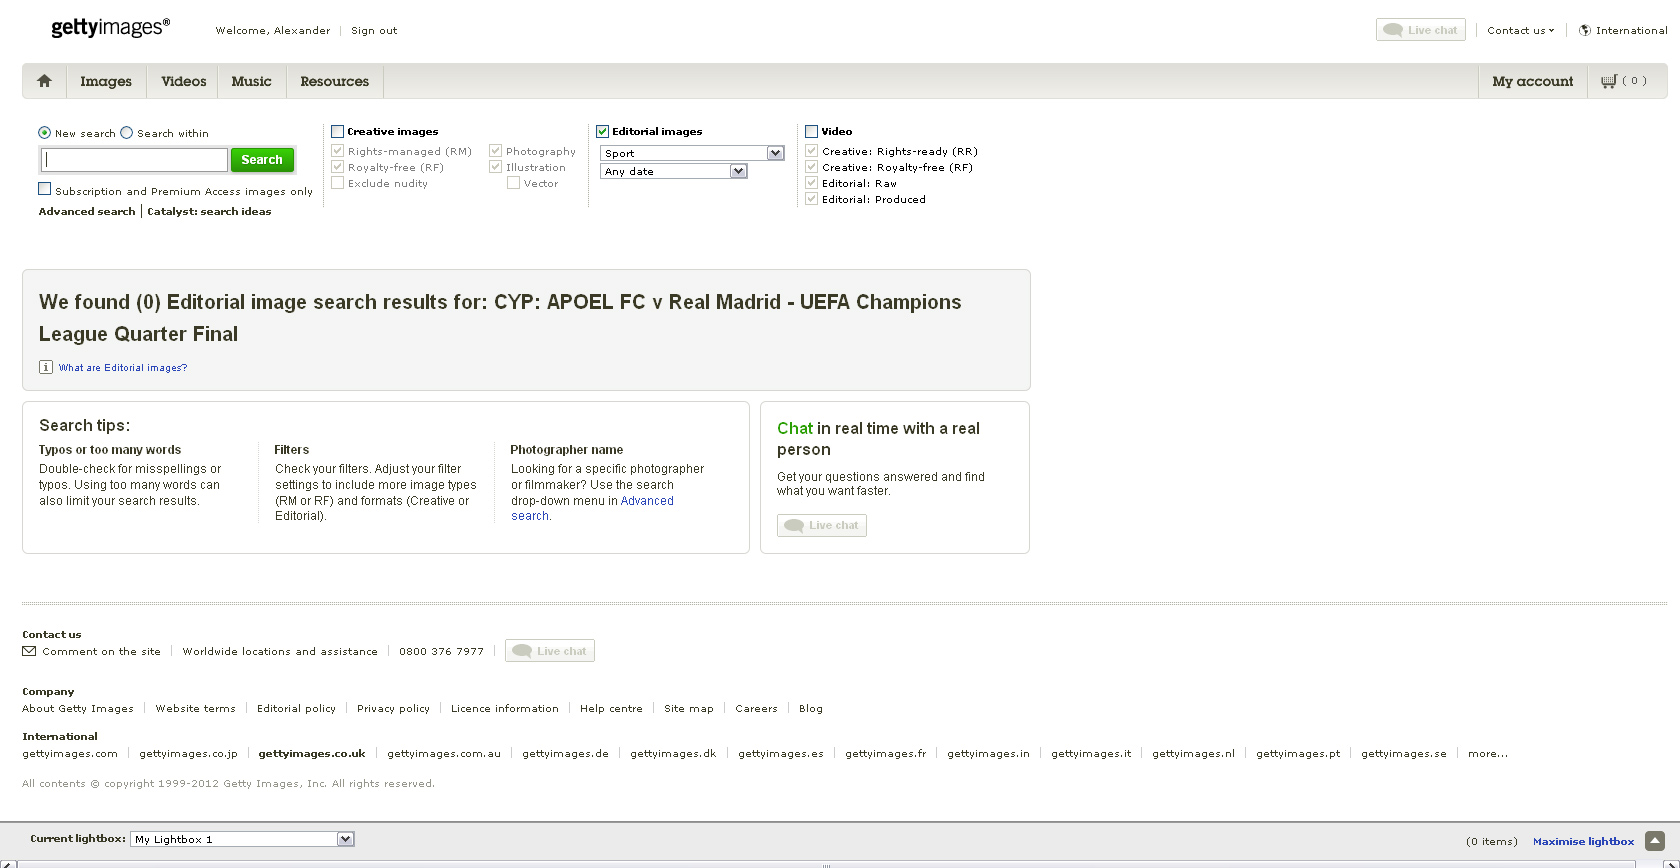Image resolution: width=1680 pixels, height=868 pixels.
Task: Go to gettyimages.de international site
Action: [x=565, y=753]
